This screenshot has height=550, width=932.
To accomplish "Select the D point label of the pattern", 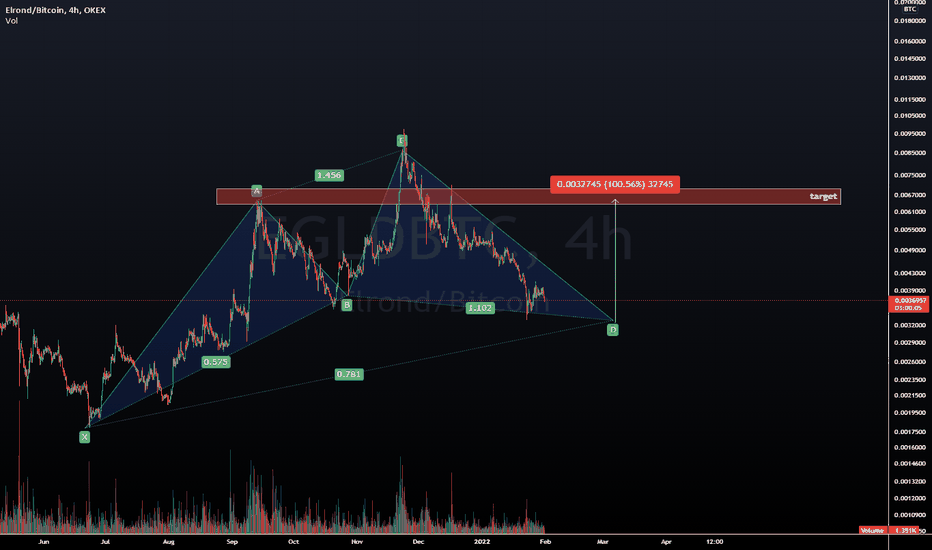I will (x=613, y=329).
